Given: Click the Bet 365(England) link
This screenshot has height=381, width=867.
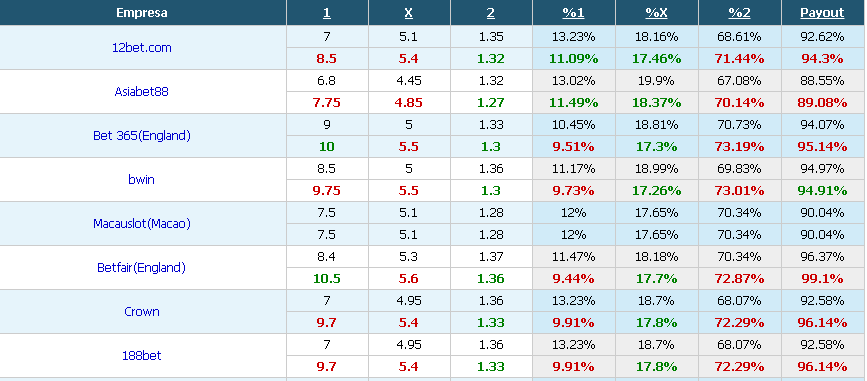Looking at the screenshot, I should [142, 135].
